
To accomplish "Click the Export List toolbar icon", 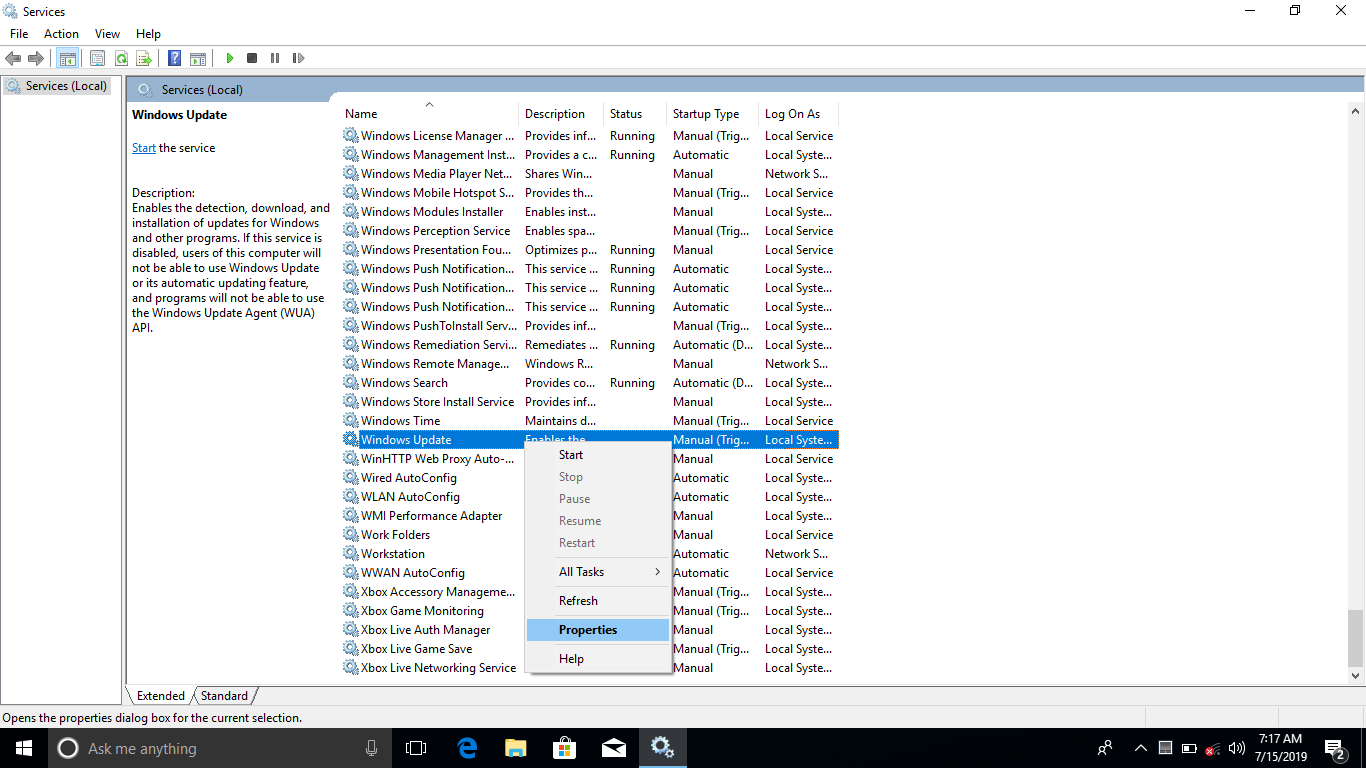I will click(x=144, y=58).
